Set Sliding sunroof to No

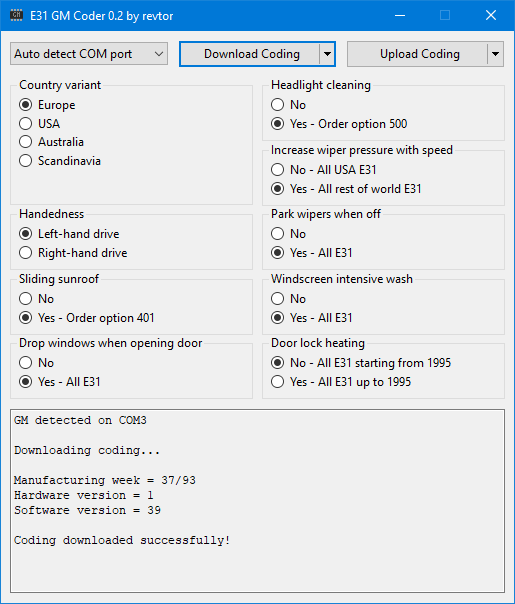[37, 299]
